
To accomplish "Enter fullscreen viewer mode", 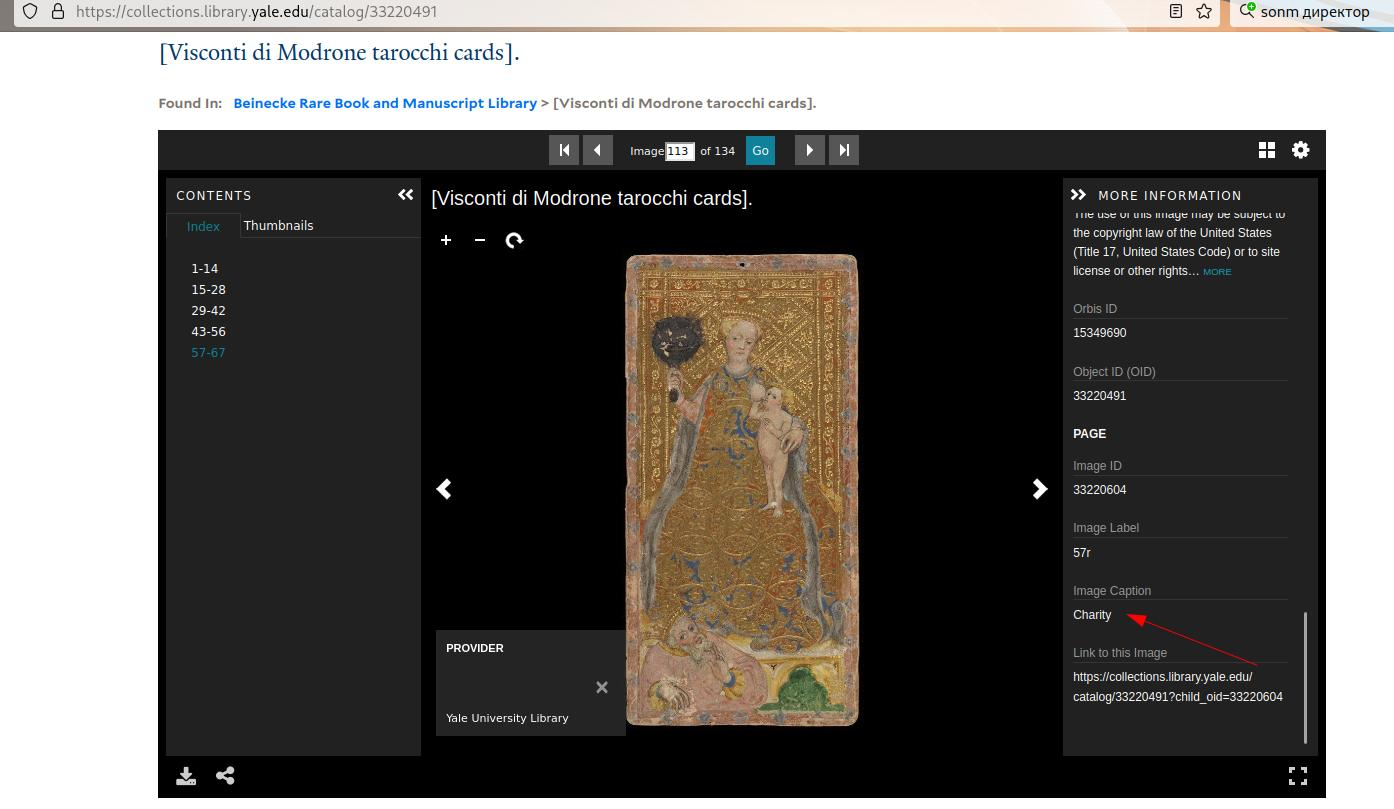I will click(x=1298, y=776).
